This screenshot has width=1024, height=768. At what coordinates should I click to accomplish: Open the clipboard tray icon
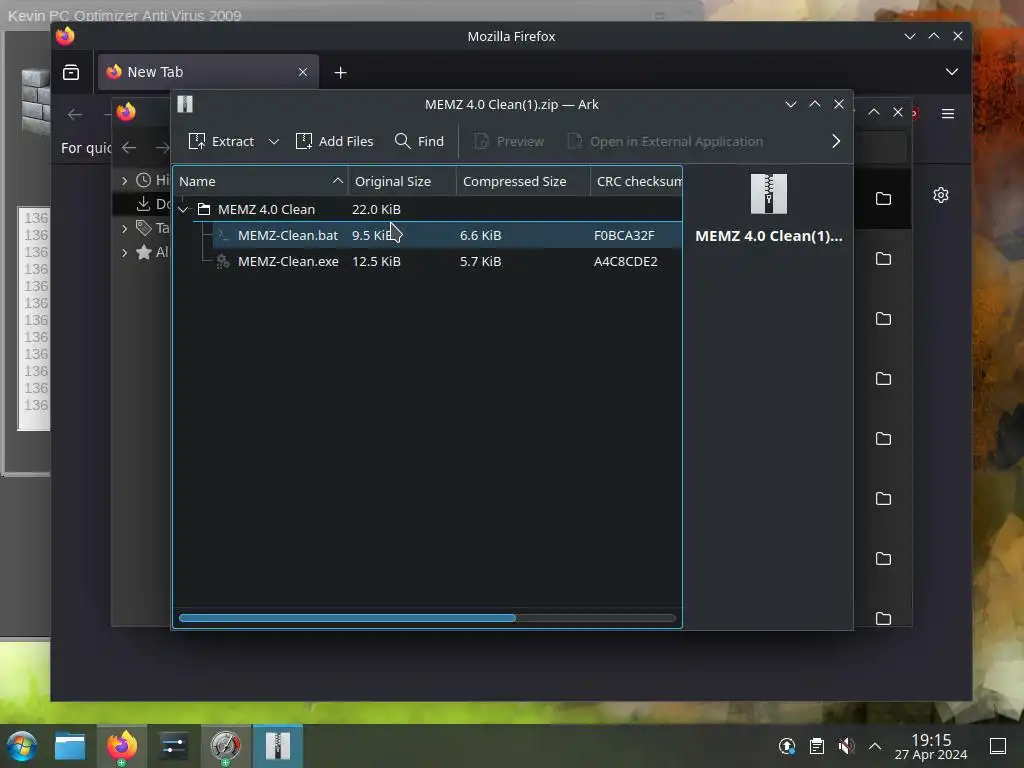816,746
